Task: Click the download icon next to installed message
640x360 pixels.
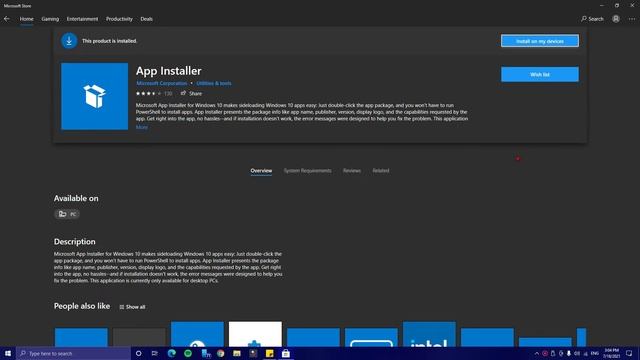Action: coord(69,41)
